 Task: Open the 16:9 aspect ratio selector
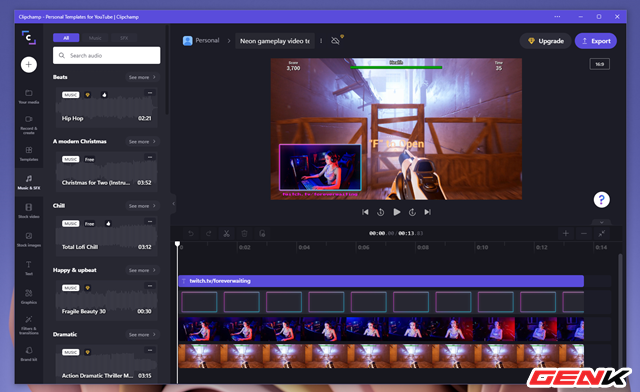(x=600, y=64)
